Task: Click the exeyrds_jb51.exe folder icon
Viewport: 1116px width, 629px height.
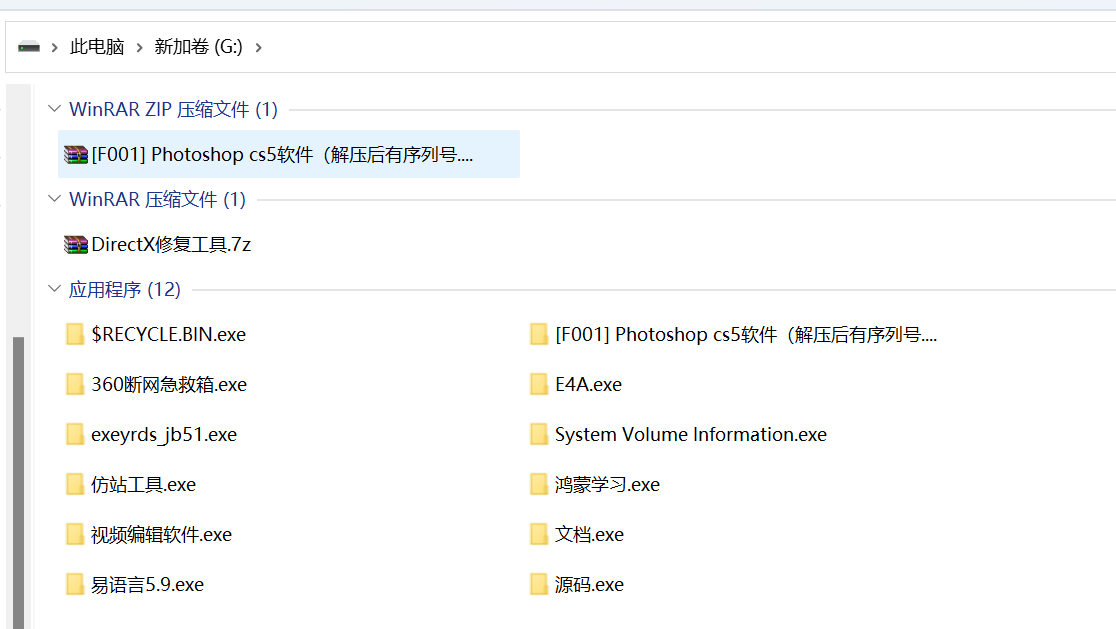Action: [x=75, y=434]
